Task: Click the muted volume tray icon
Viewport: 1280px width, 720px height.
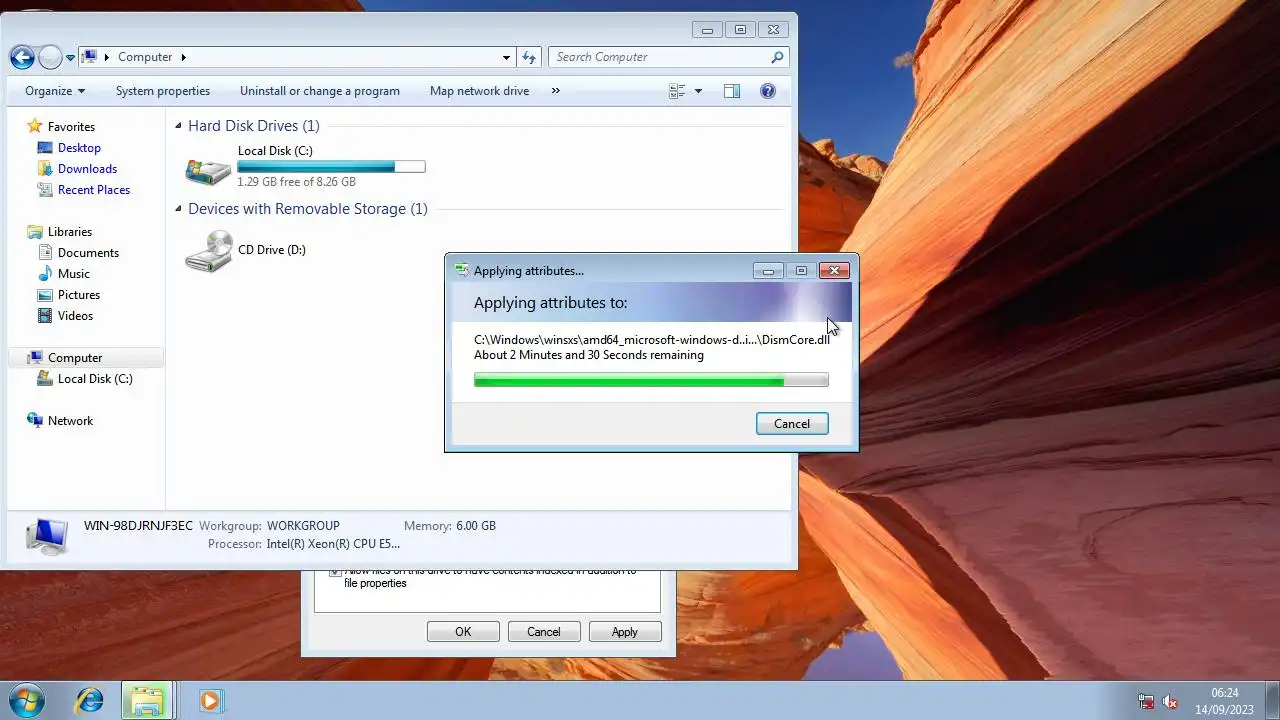Action: [x=1169, y=702]
